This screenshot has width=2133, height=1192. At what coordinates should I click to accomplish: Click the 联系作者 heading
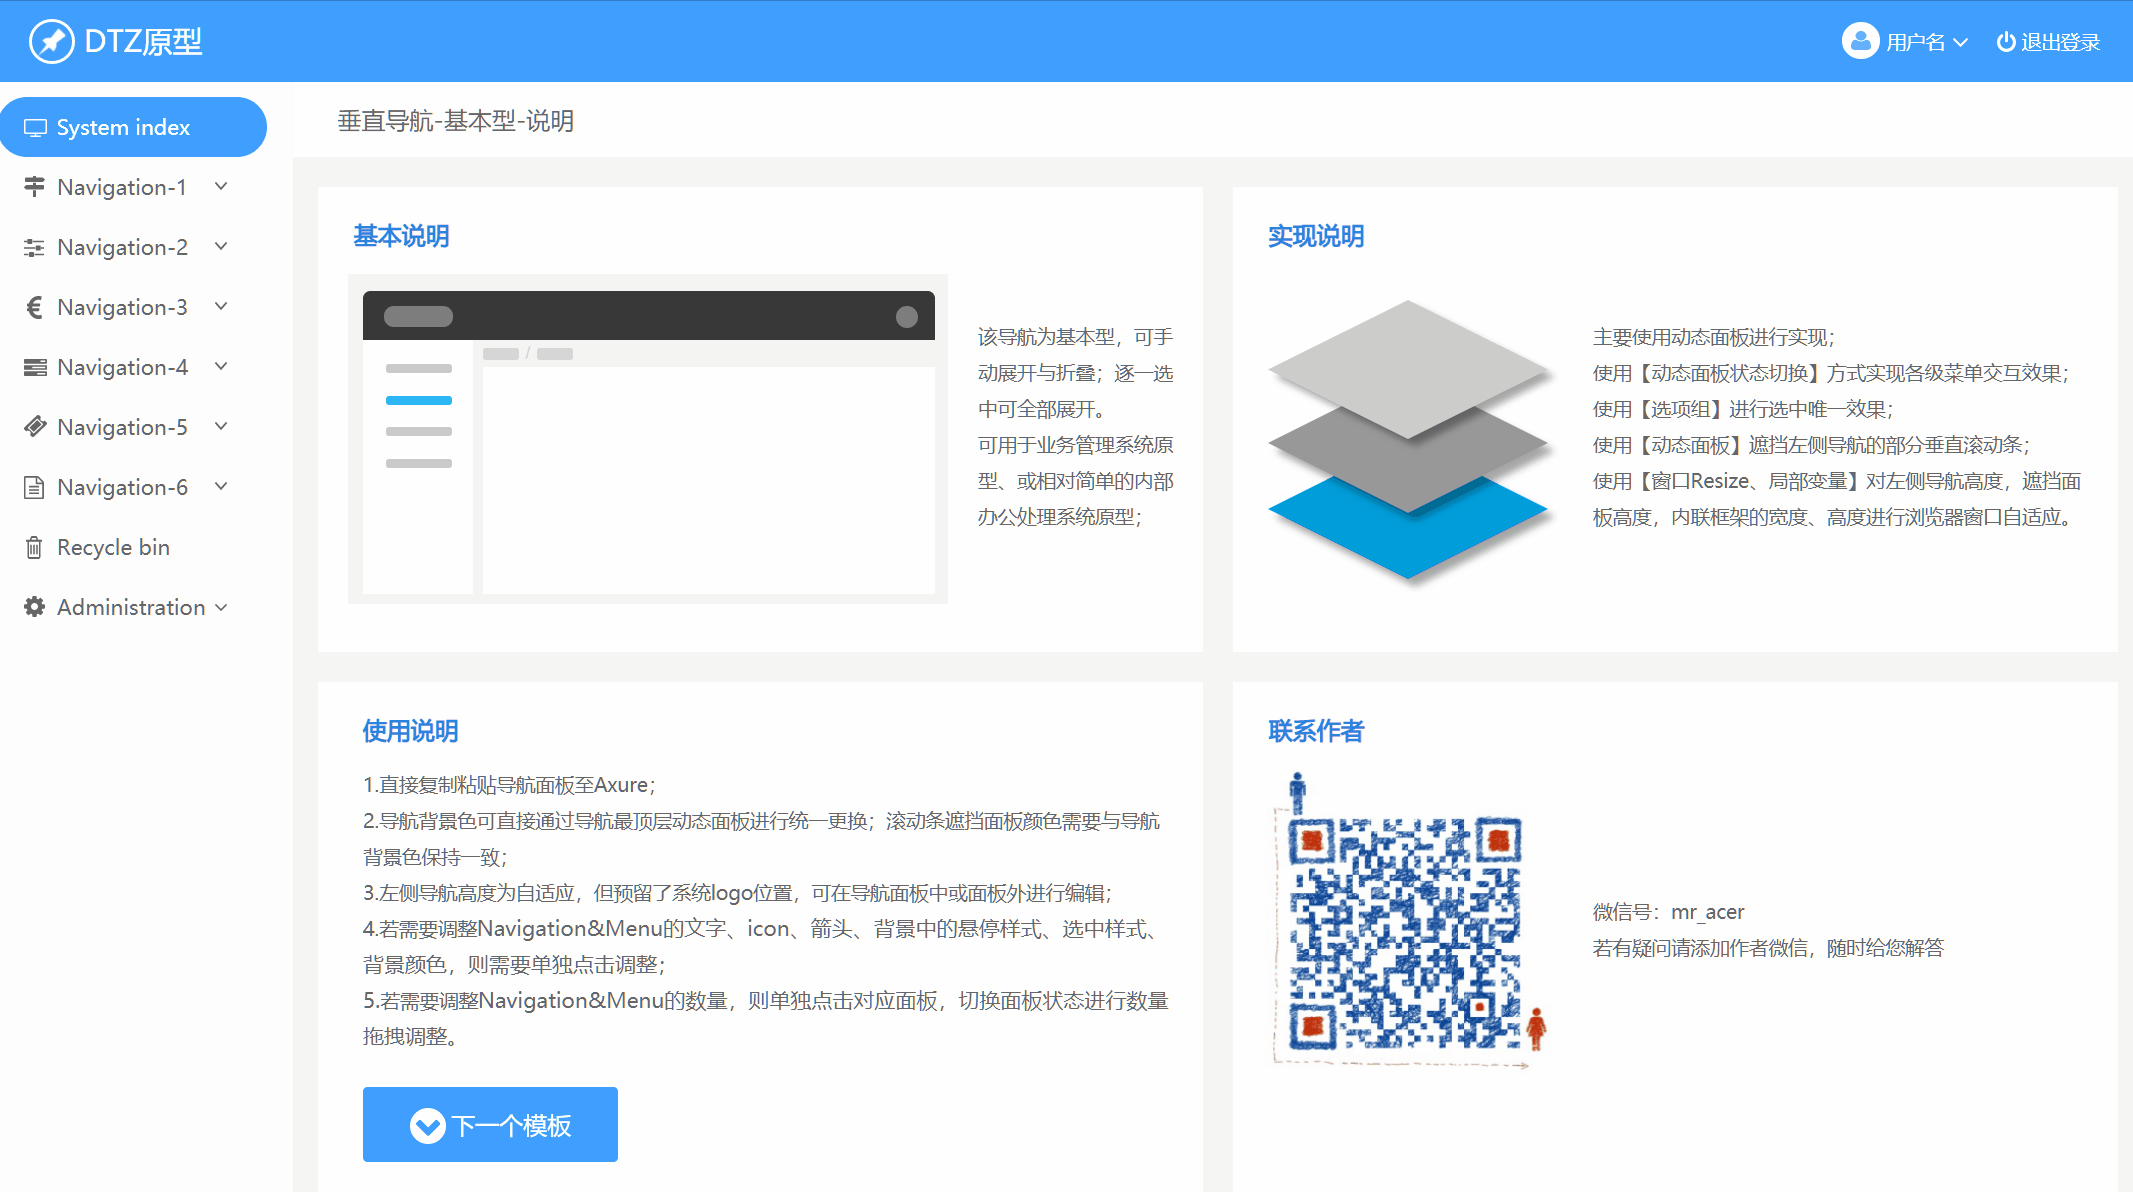[1316, 731]
